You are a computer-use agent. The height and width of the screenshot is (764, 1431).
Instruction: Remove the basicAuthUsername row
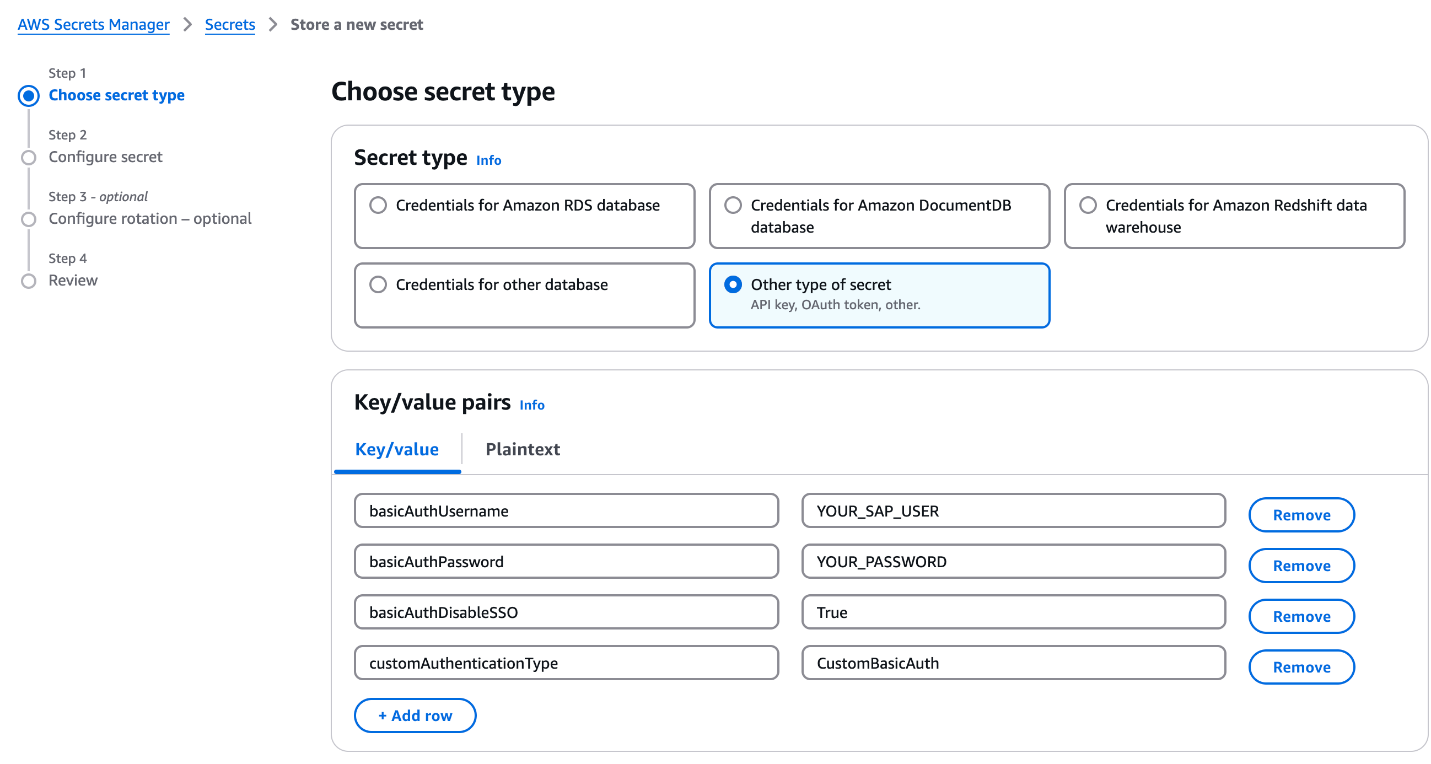pos(1301,515)
